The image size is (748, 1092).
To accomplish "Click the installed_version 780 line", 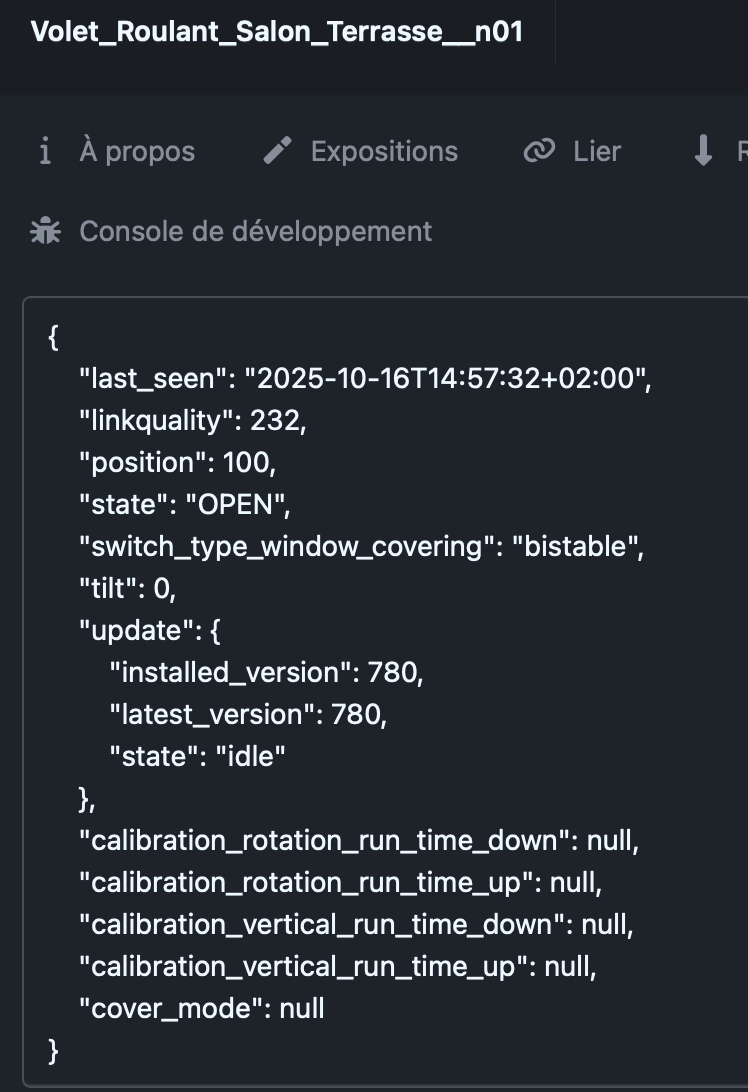I will [x=266, y=673].
